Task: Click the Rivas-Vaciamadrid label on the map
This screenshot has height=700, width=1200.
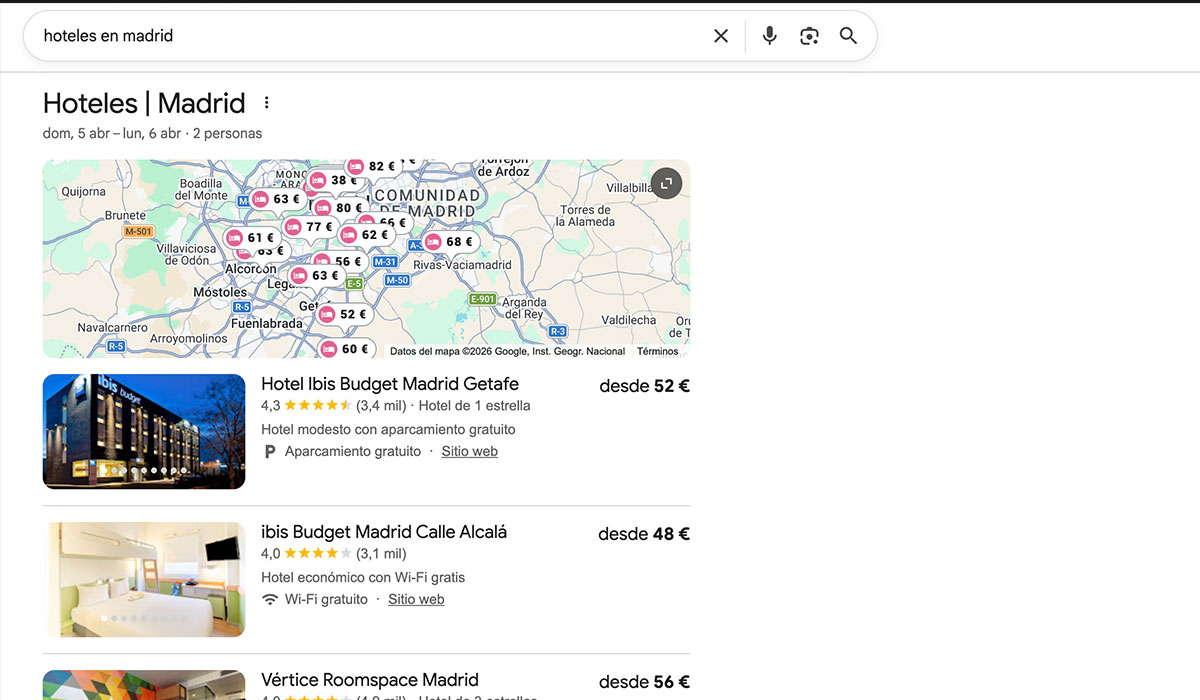Action: [462, 265]
